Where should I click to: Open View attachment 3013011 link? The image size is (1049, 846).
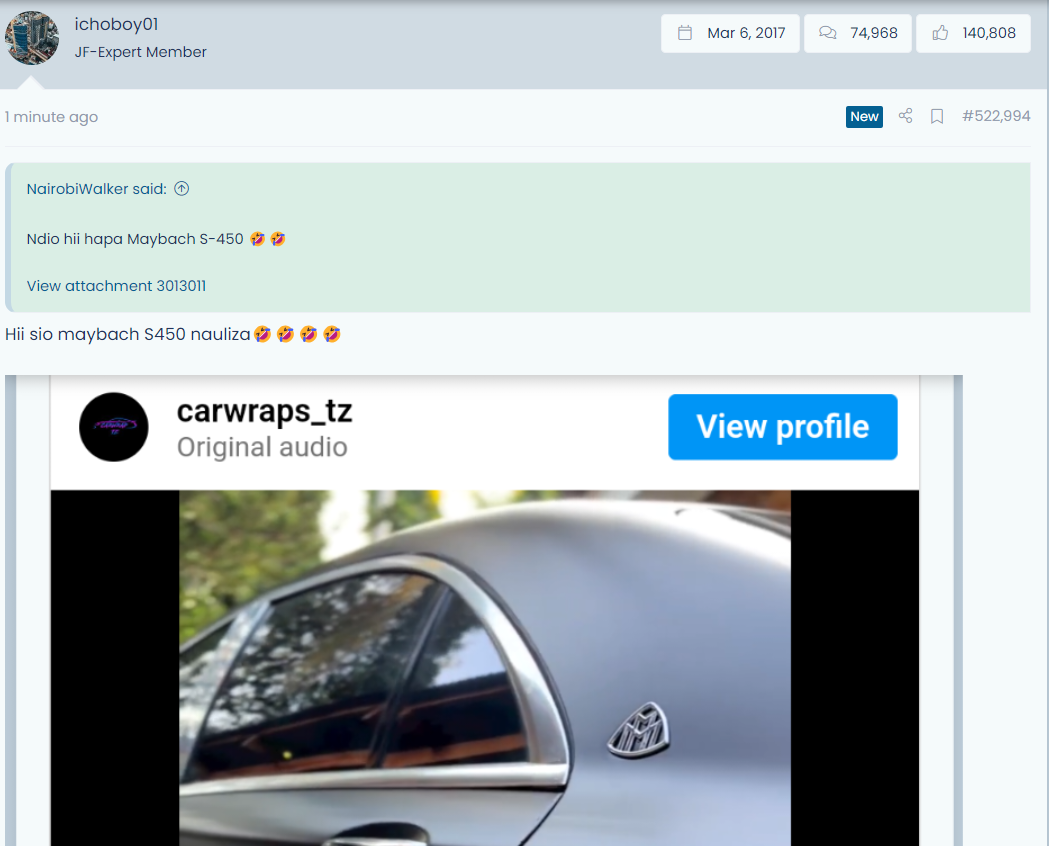[116, 286]
